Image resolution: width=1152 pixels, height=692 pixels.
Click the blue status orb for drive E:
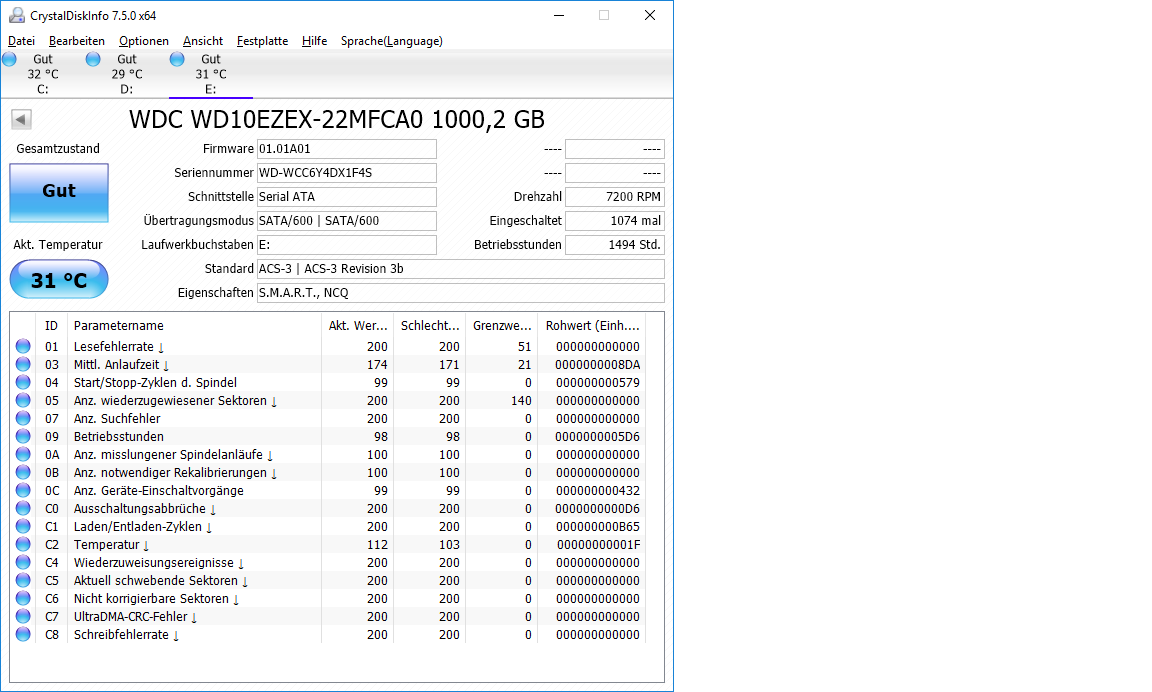click(x=177, y=60)
